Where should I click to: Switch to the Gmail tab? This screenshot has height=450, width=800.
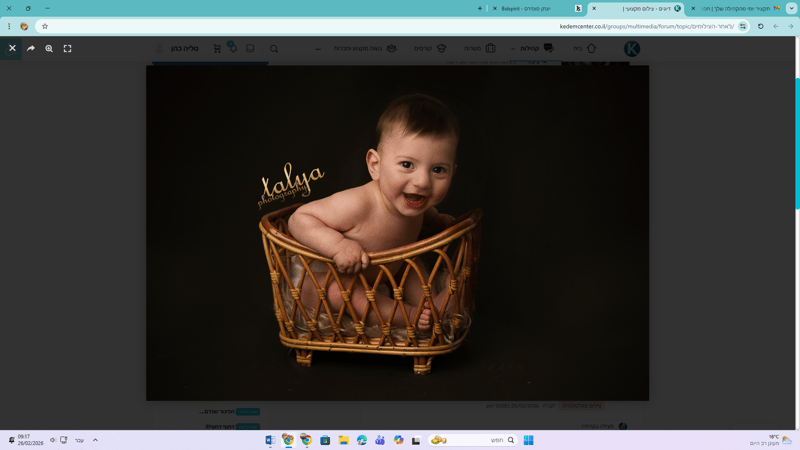tap(737, 8)
